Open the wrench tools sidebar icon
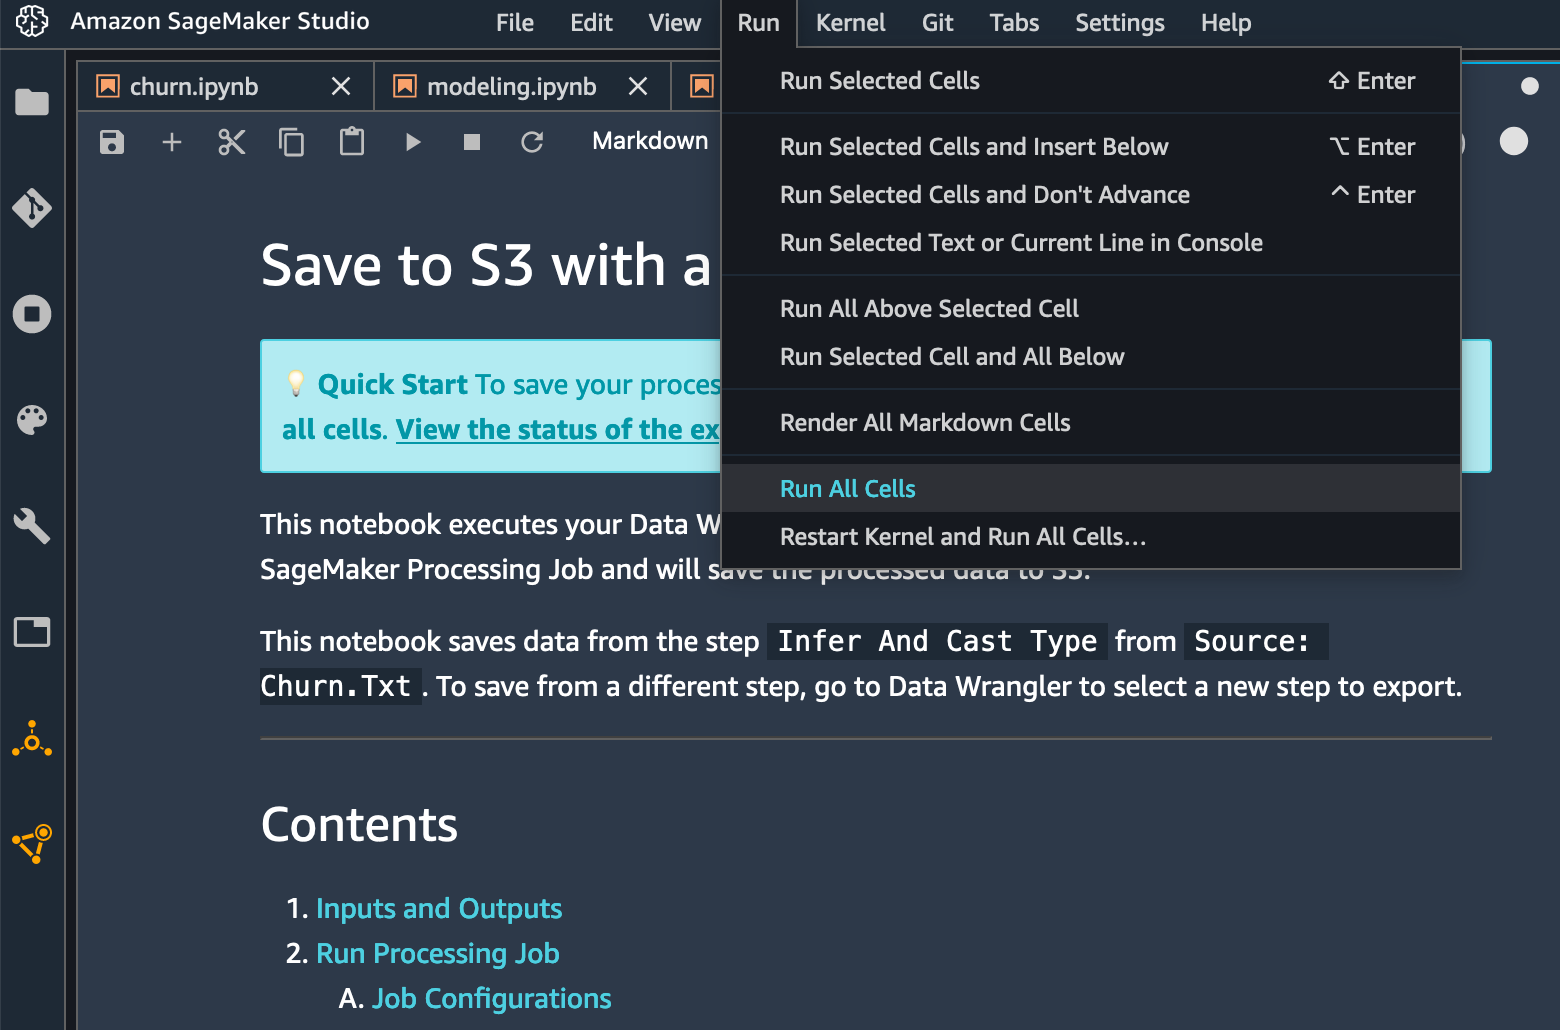The width and height of the screenshot is (1560, 1030). click(32, 526)
